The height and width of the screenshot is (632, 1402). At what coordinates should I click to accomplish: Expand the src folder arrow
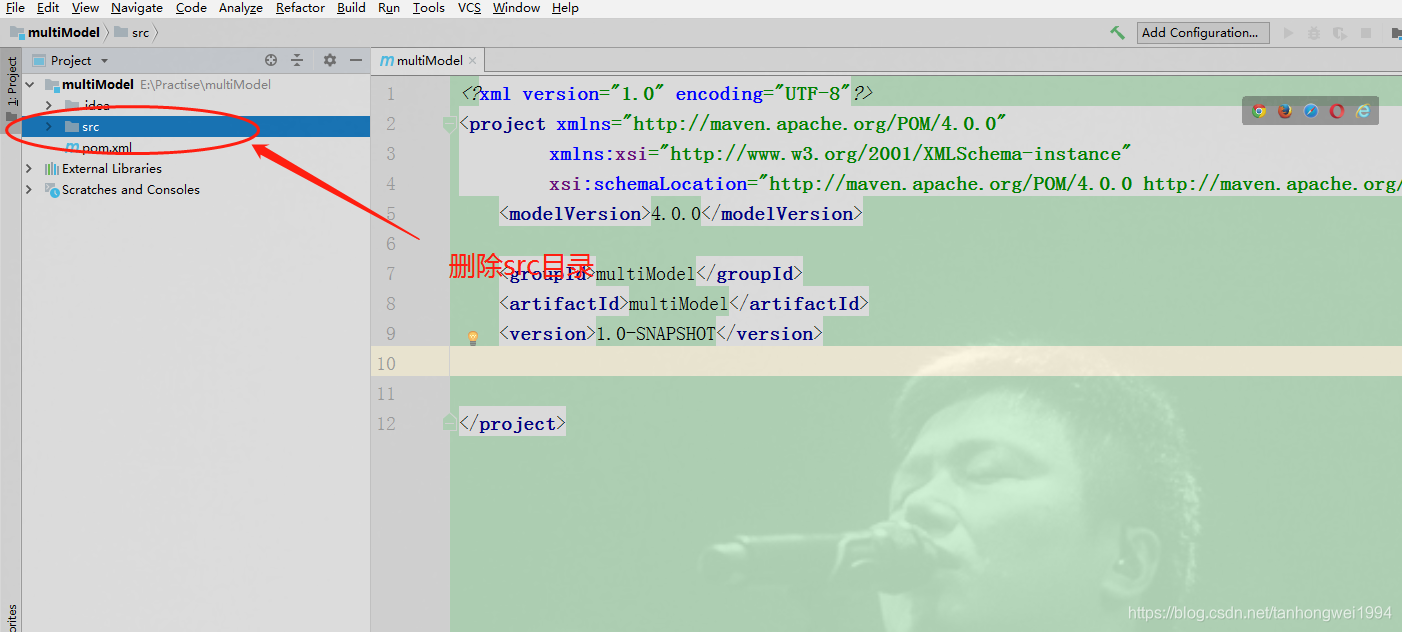pos(48,127)
